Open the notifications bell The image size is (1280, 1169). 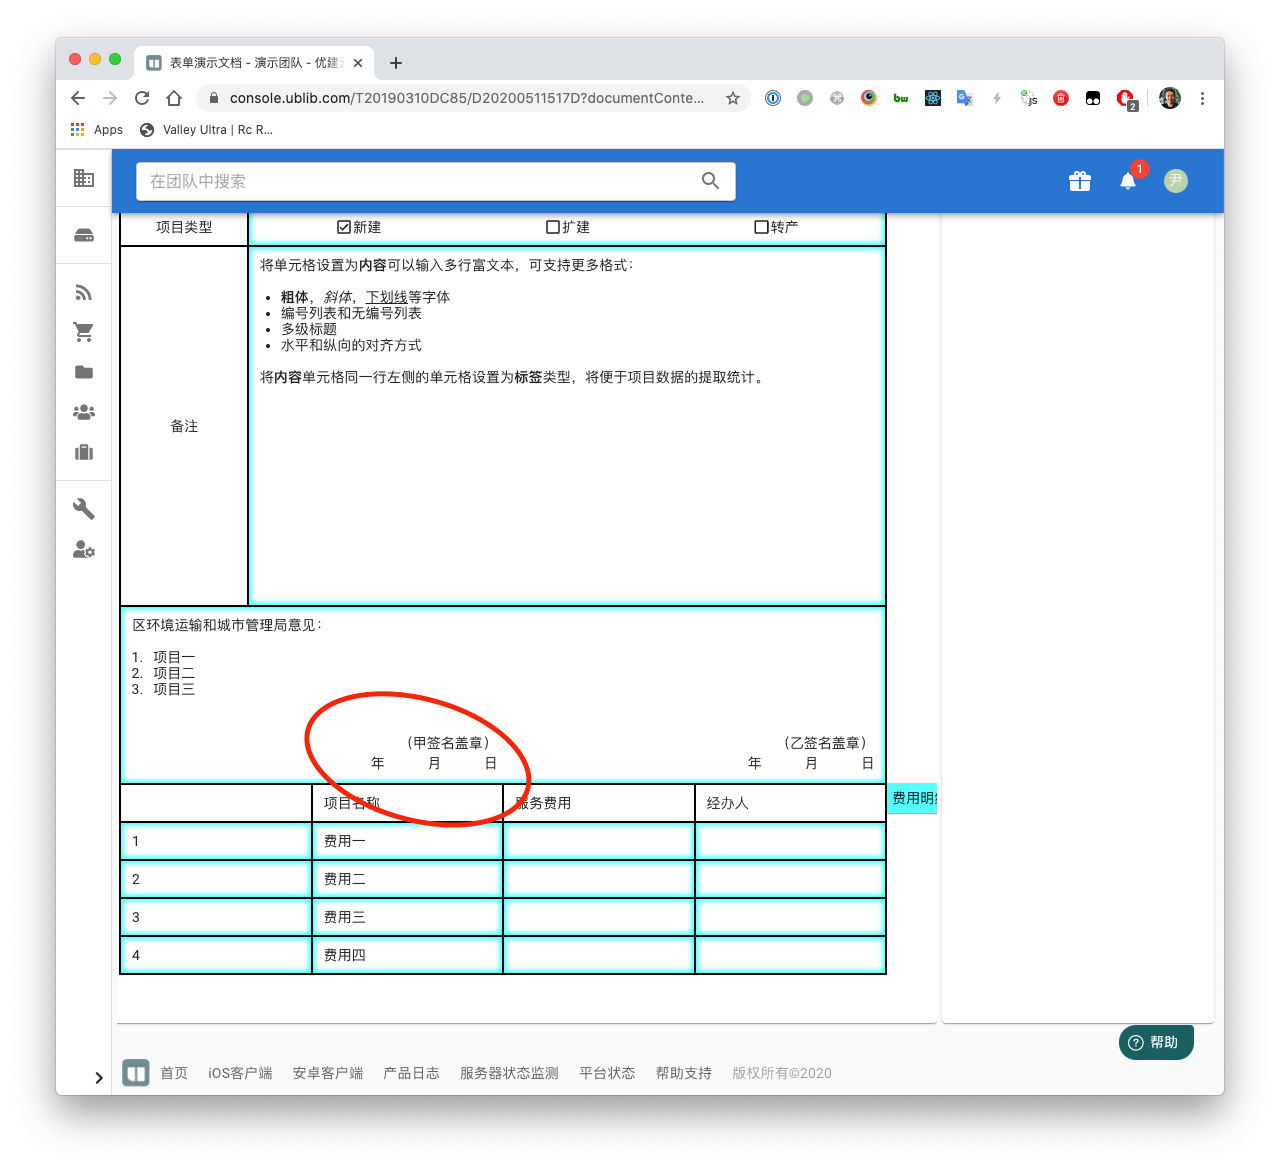(1128, 181)
